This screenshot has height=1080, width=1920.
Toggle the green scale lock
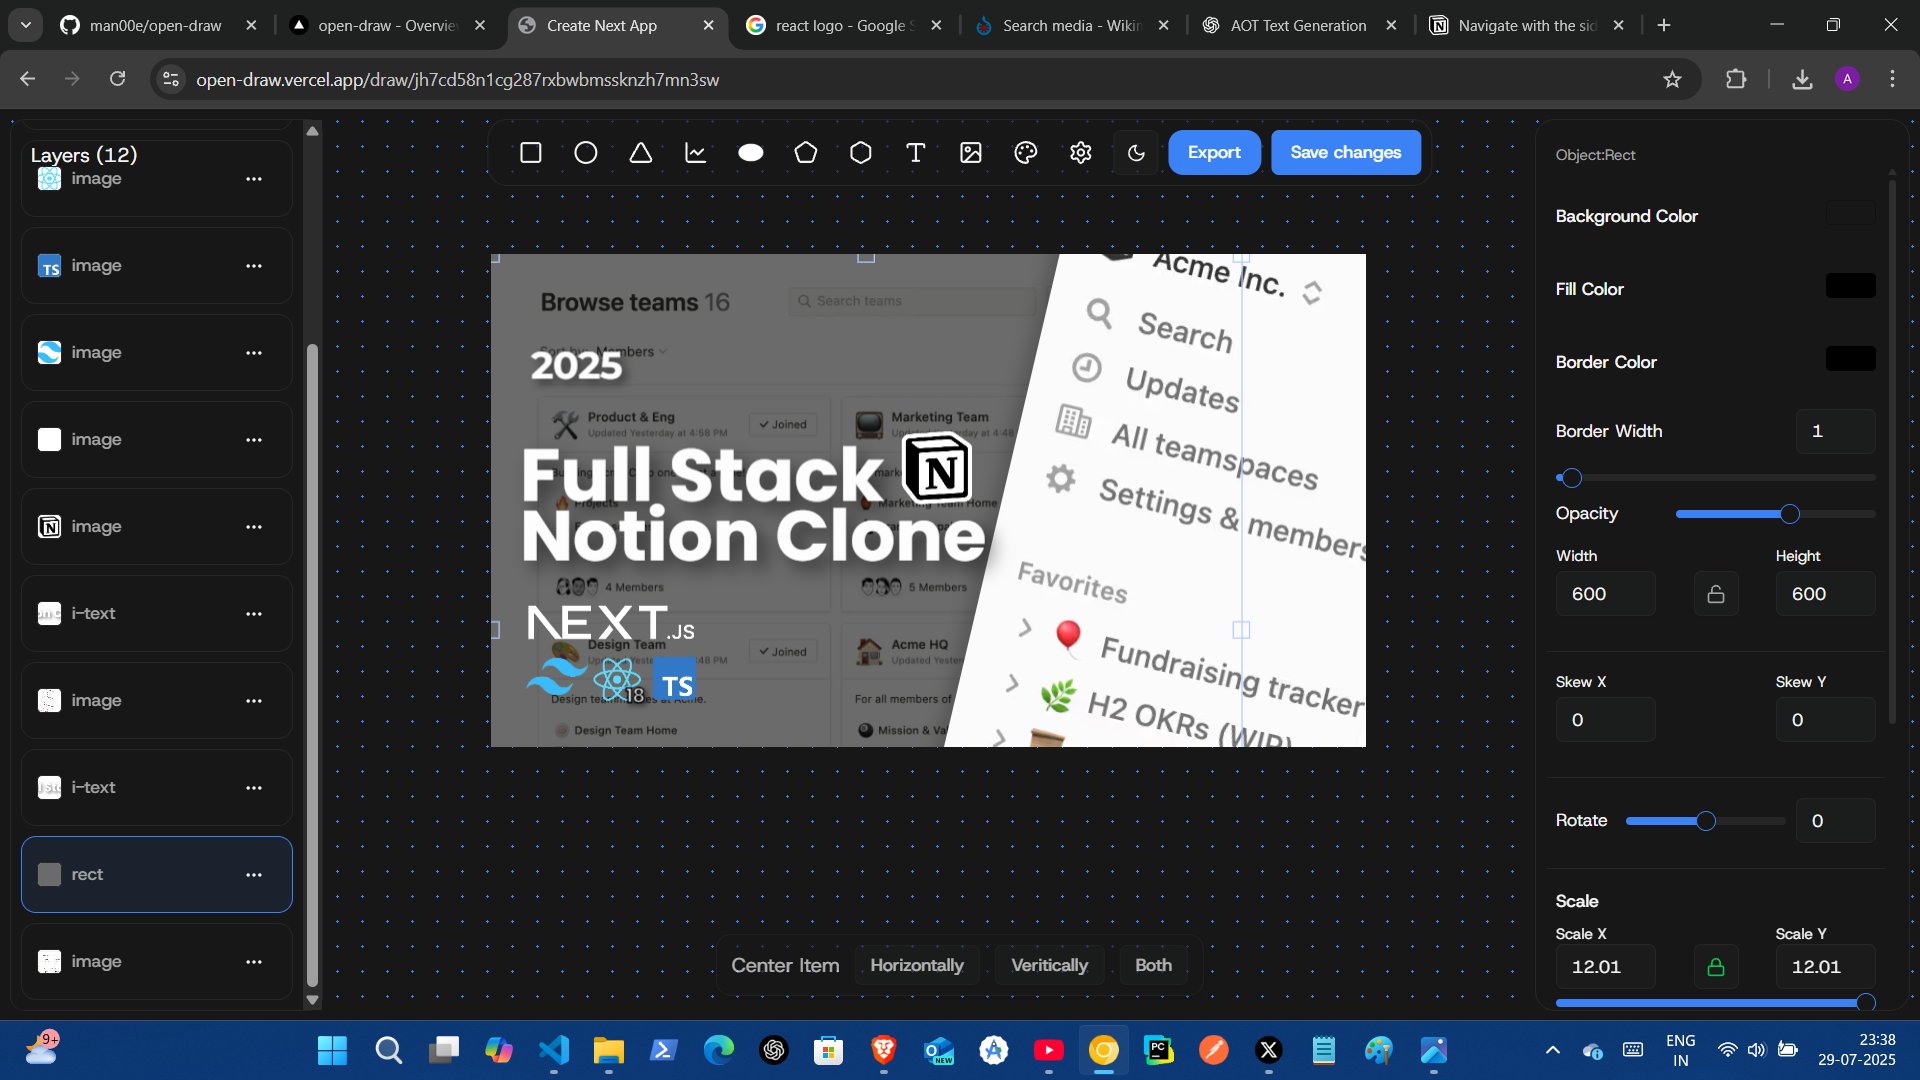1716,967
